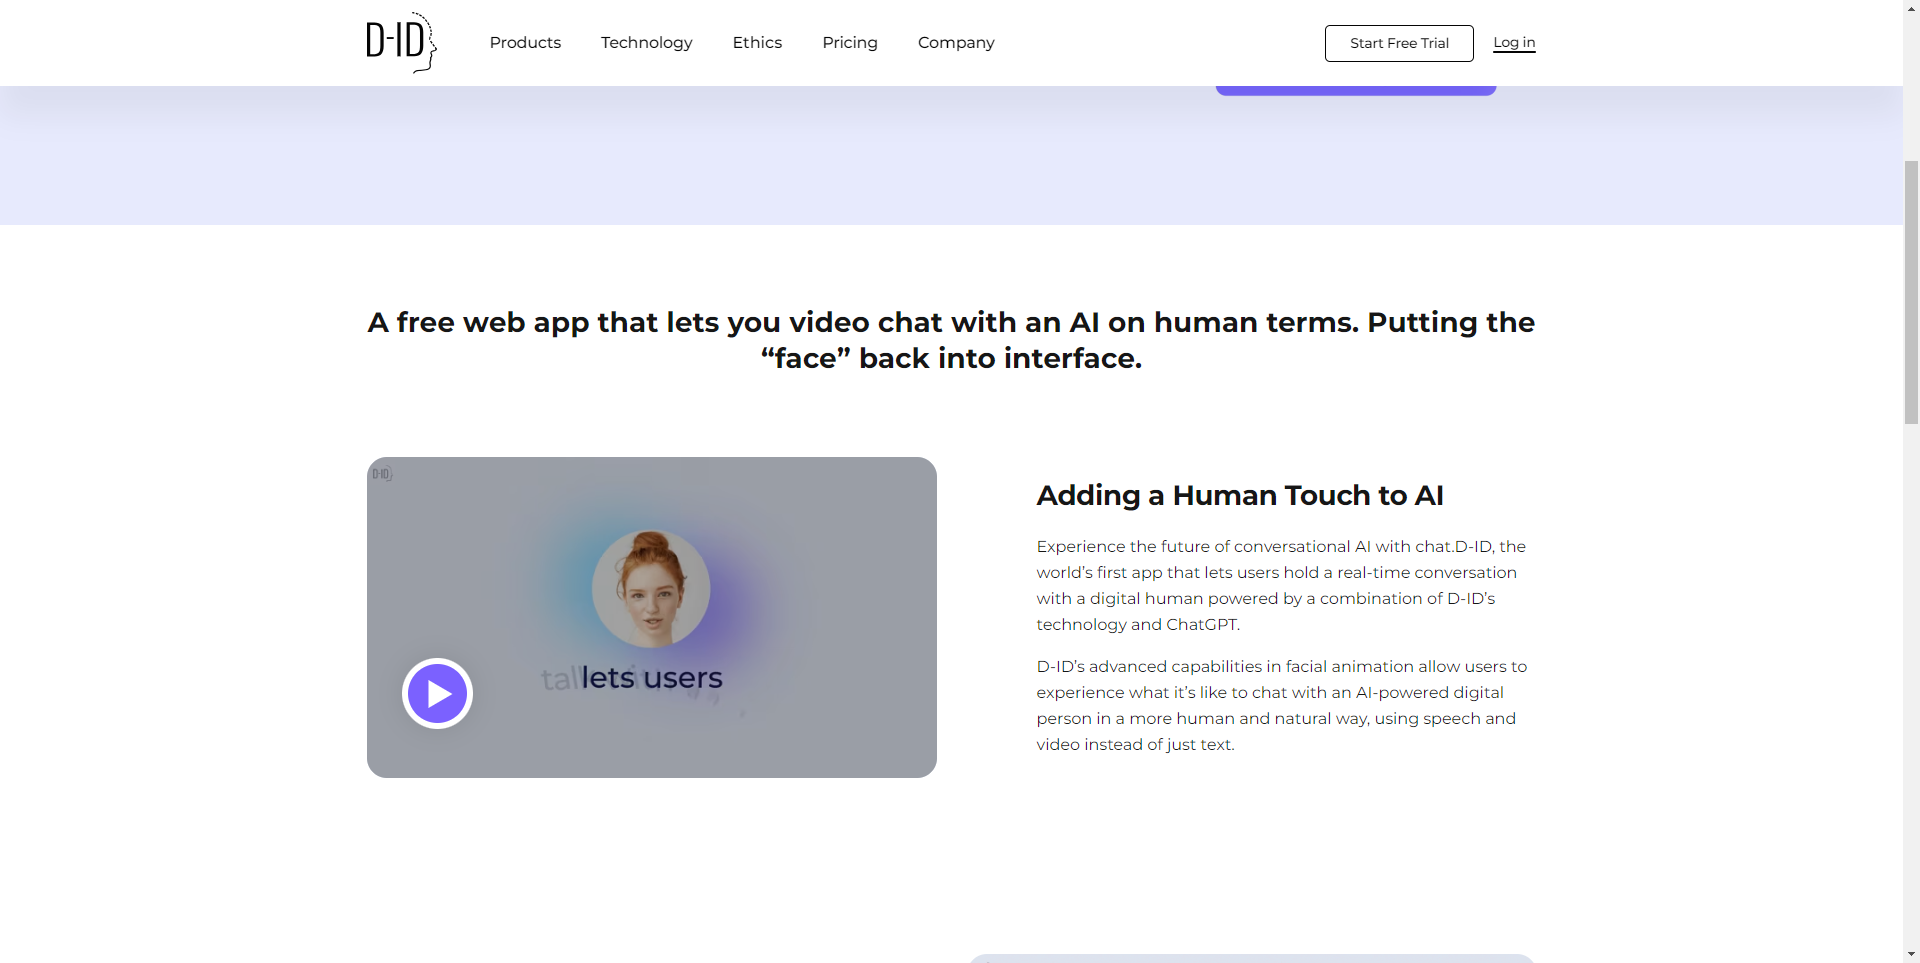Click the D-ID logo in the header
This screenshot has width=1920, height=963.
(401, 42)
